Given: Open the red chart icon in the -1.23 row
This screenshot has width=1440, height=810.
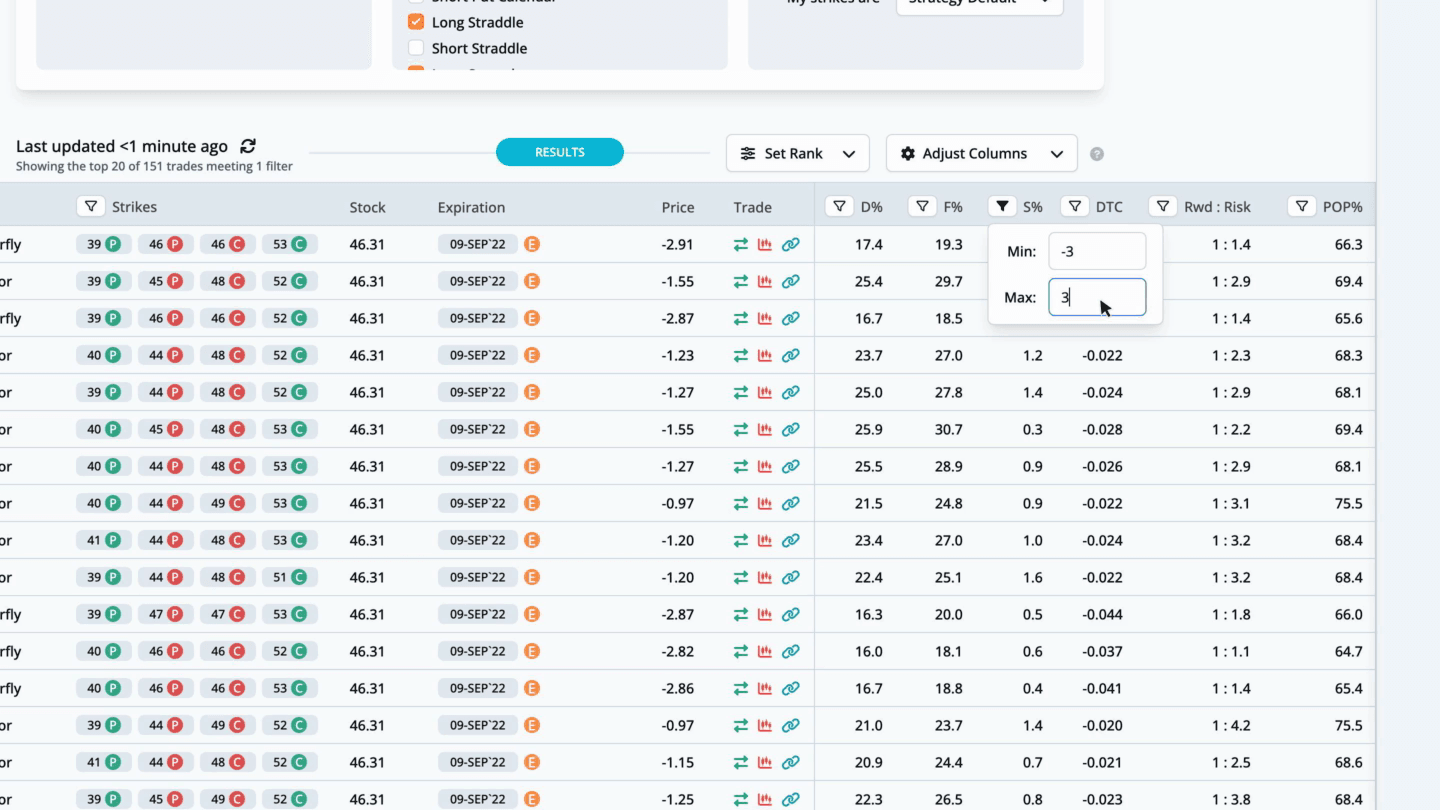Looking at the screenshot, I should (x=765, y=355).
